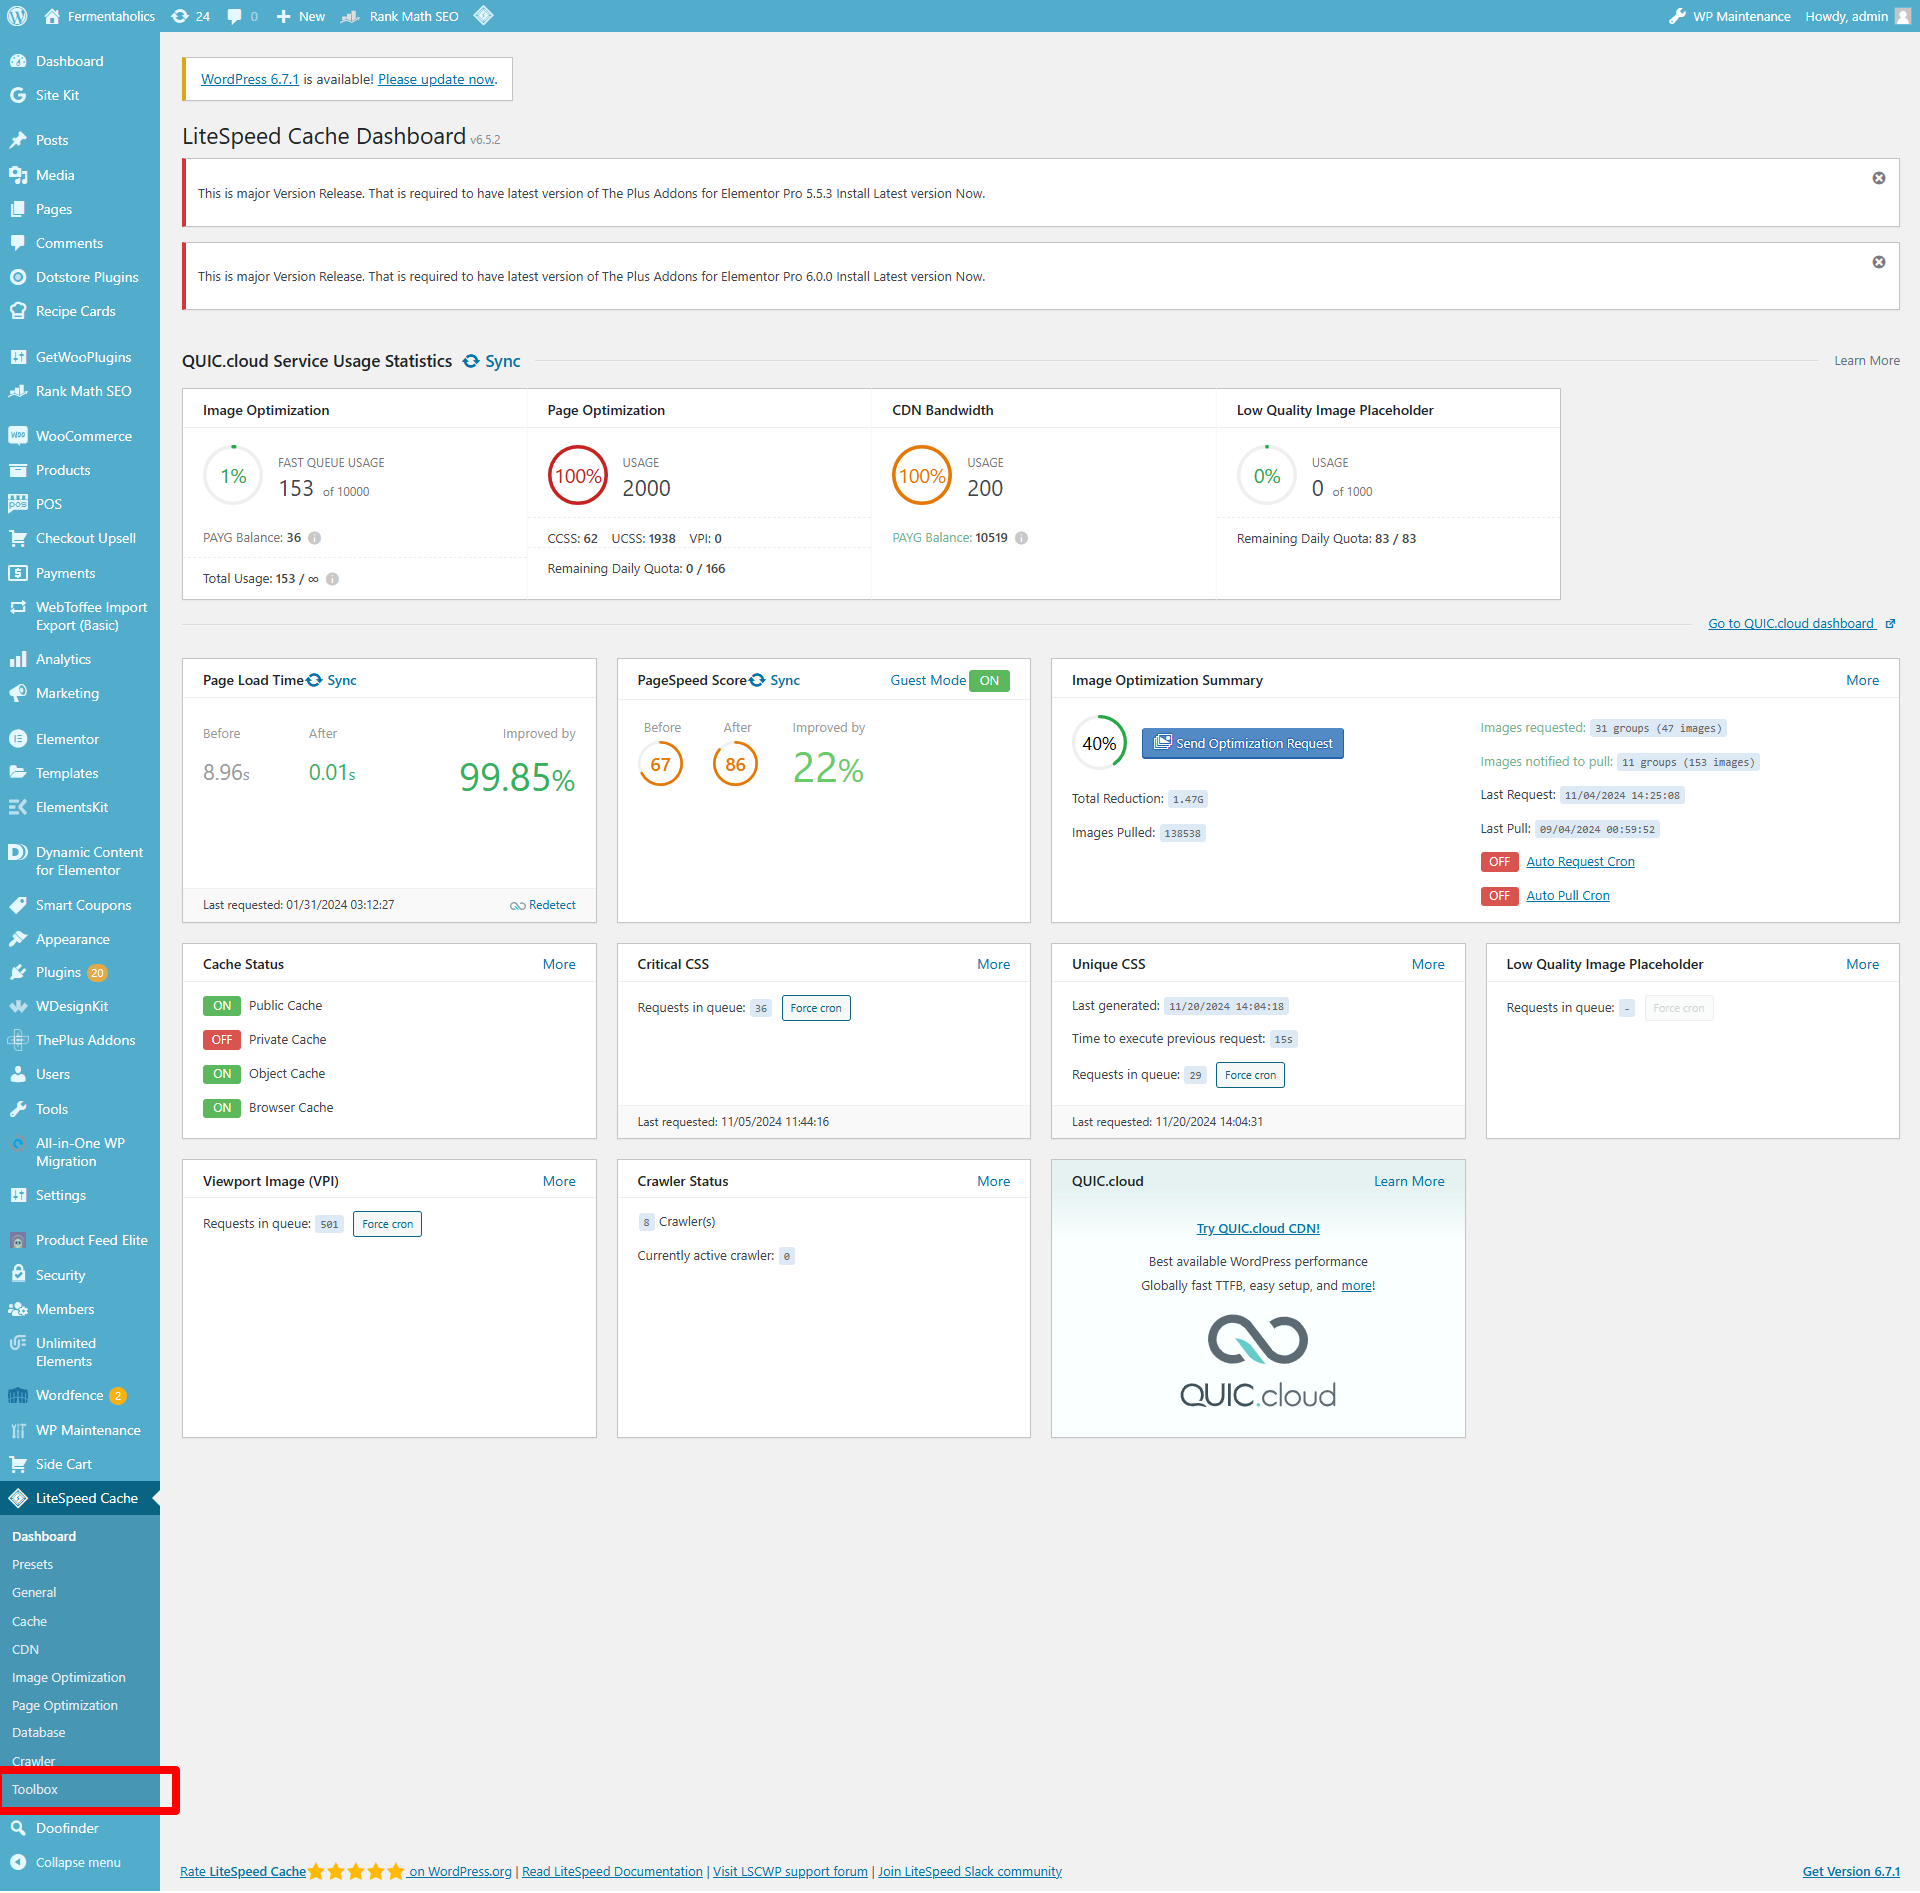Toggle Object Cache ON status
The width and height of the screenshot is (1920, 1893).
click(222, 1074)
